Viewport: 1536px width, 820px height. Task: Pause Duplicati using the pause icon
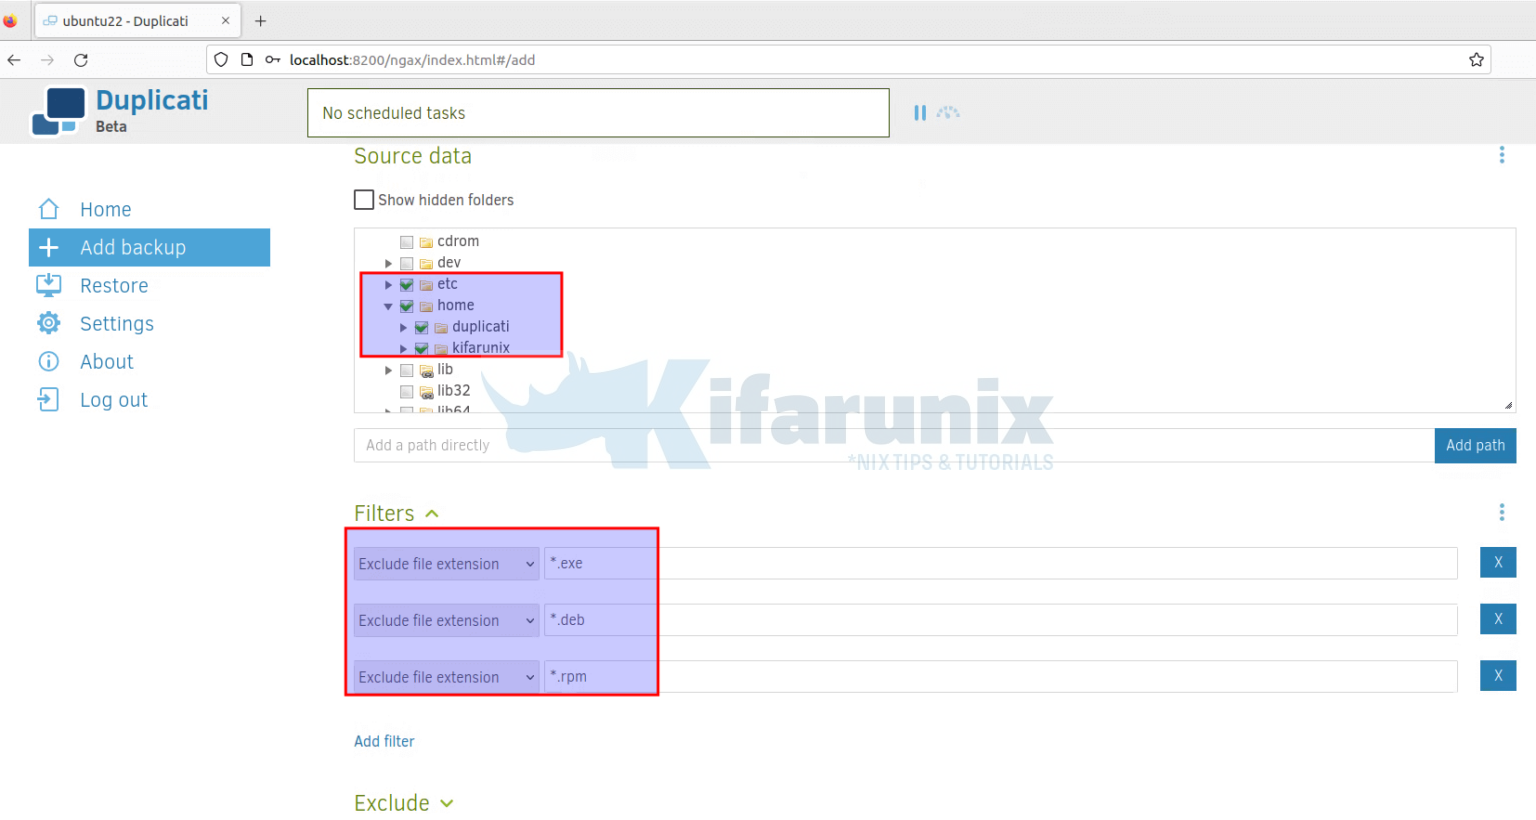pyautogui.click(x=920, y=112)
